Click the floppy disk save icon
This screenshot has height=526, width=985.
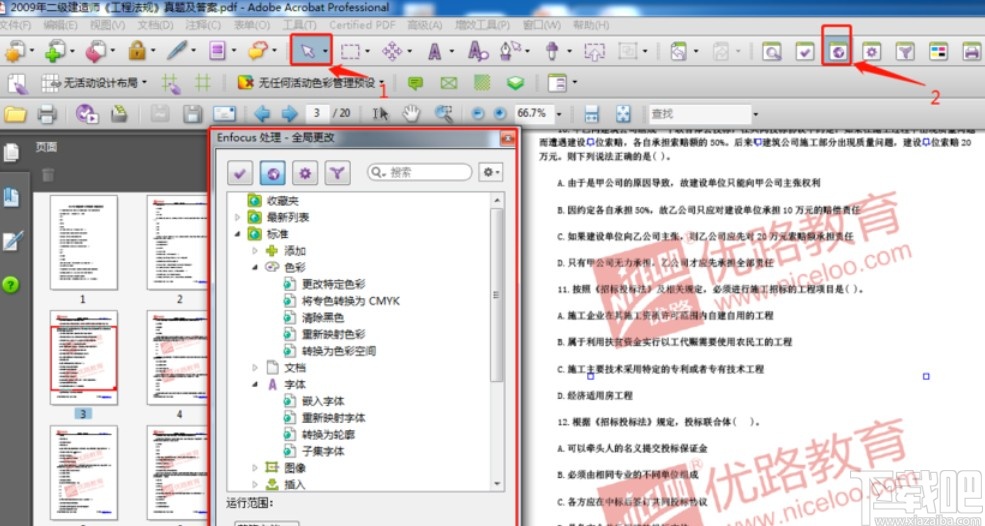click(192, 114)
